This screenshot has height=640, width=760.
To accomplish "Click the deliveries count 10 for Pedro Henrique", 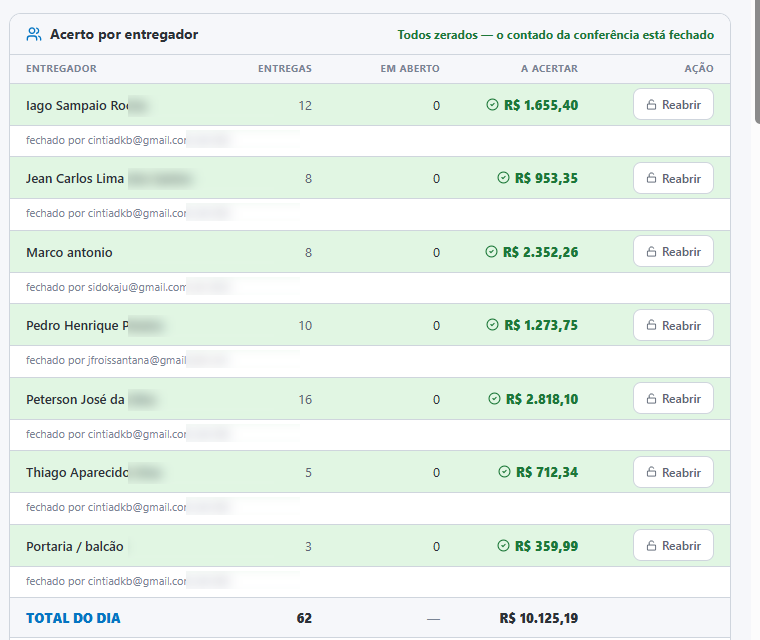I will click(305, 325).
